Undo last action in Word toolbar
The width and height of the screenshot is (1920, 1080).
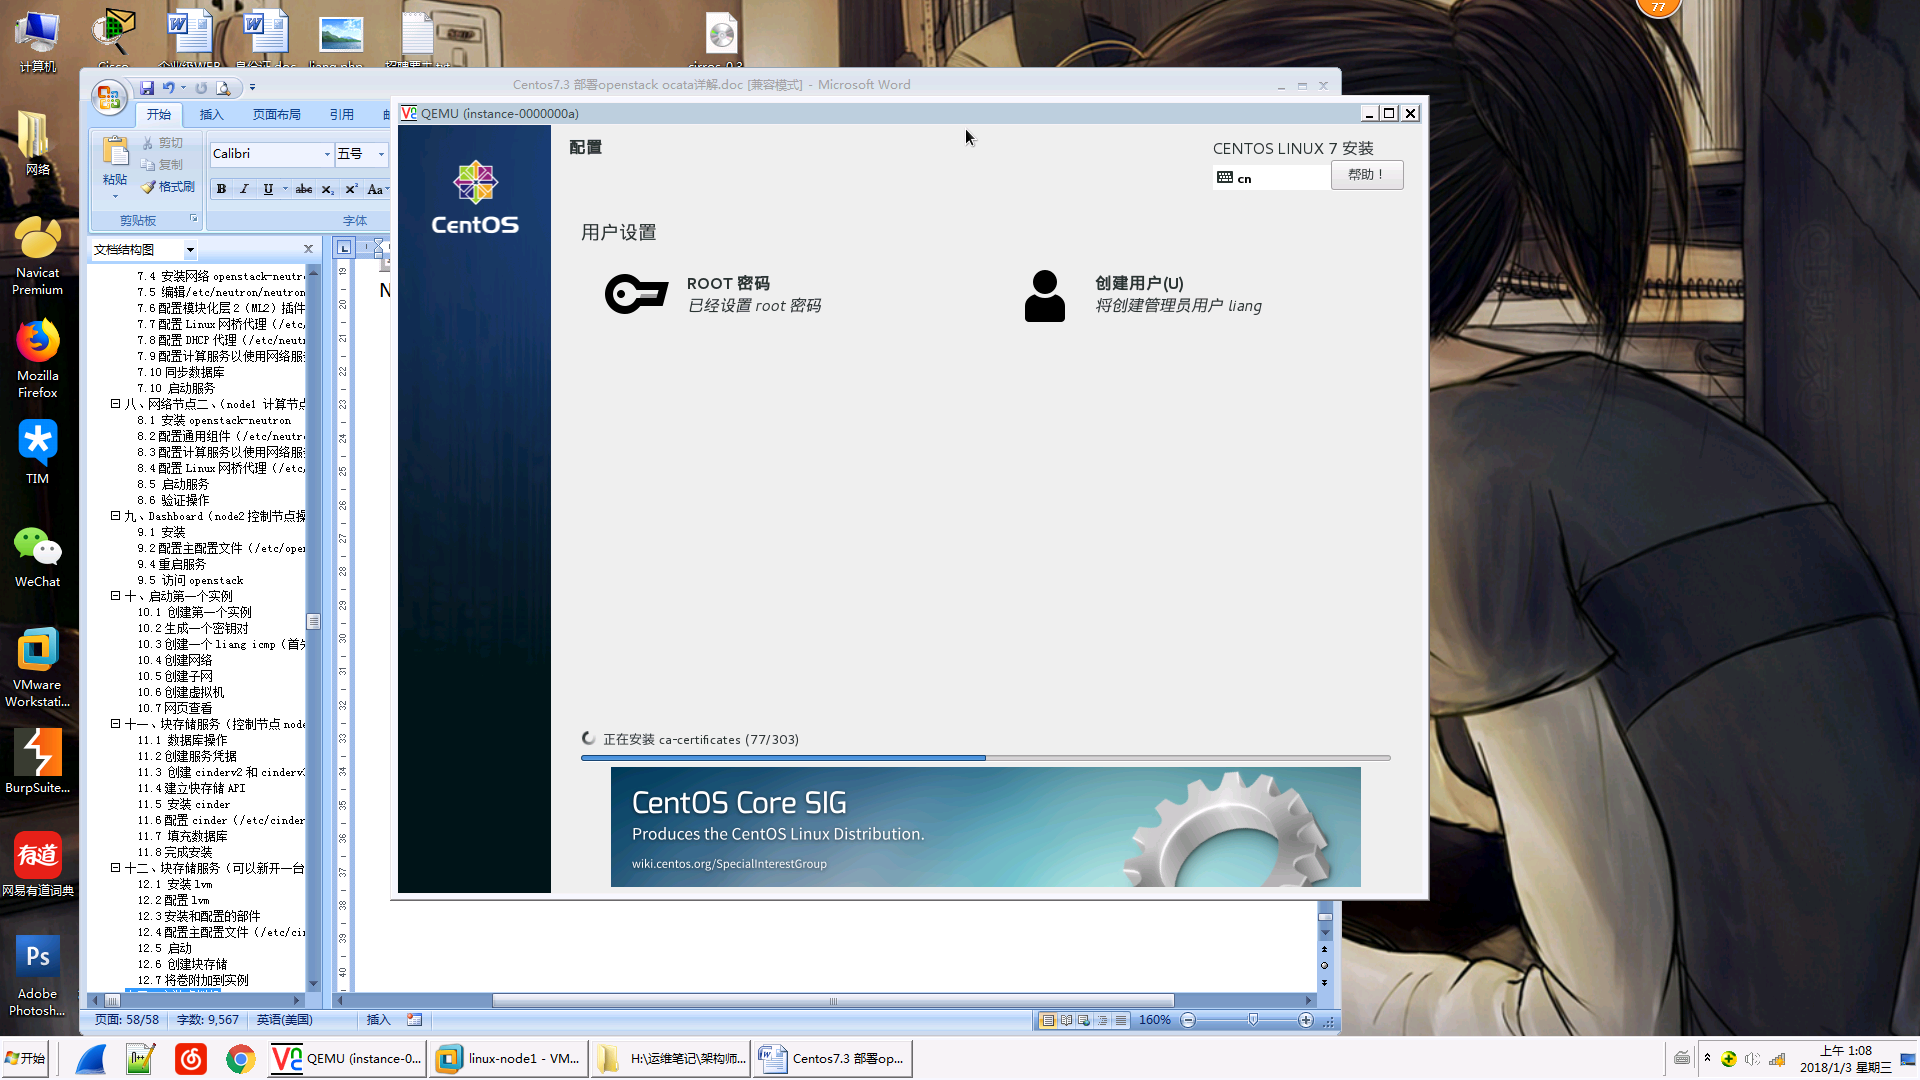pos(168,88)
